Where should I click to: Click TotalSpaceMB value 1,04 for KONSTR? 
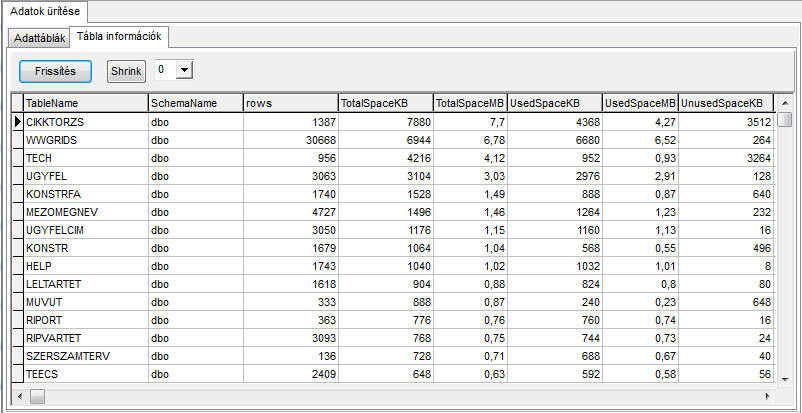coord(470,248)
